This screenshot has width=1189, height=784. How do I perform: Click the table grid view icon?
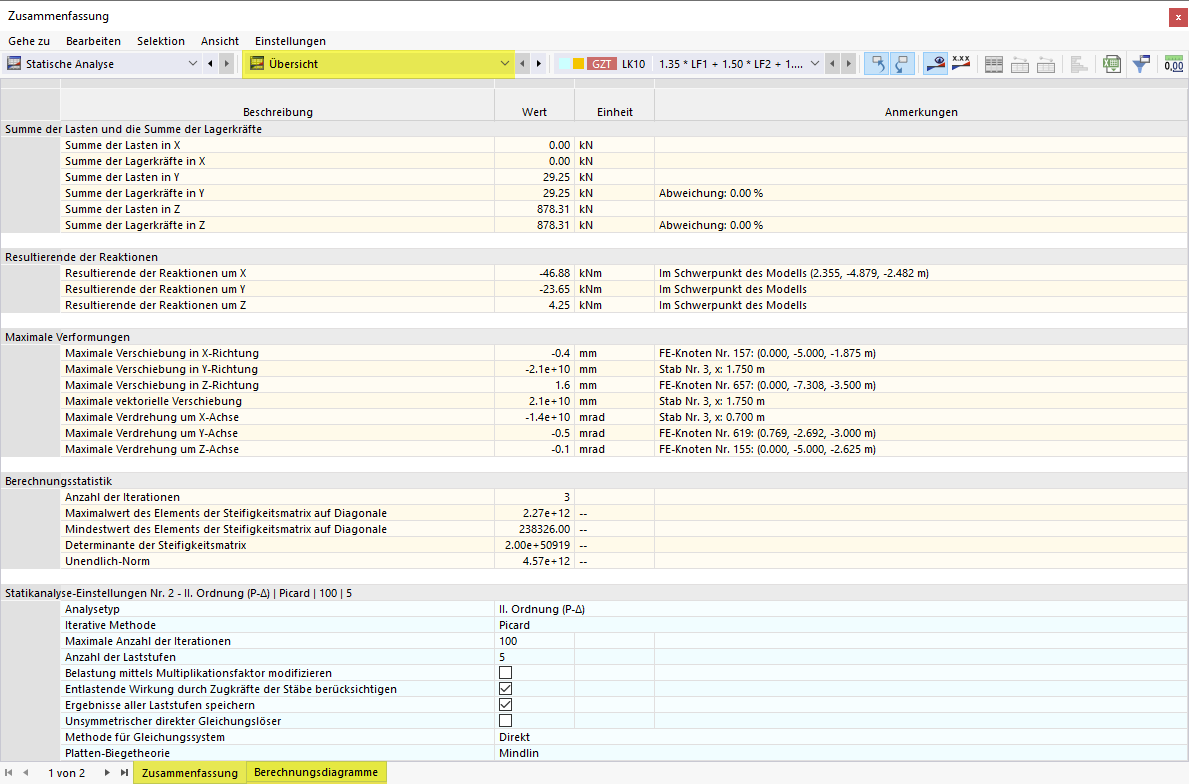(993, 64)
